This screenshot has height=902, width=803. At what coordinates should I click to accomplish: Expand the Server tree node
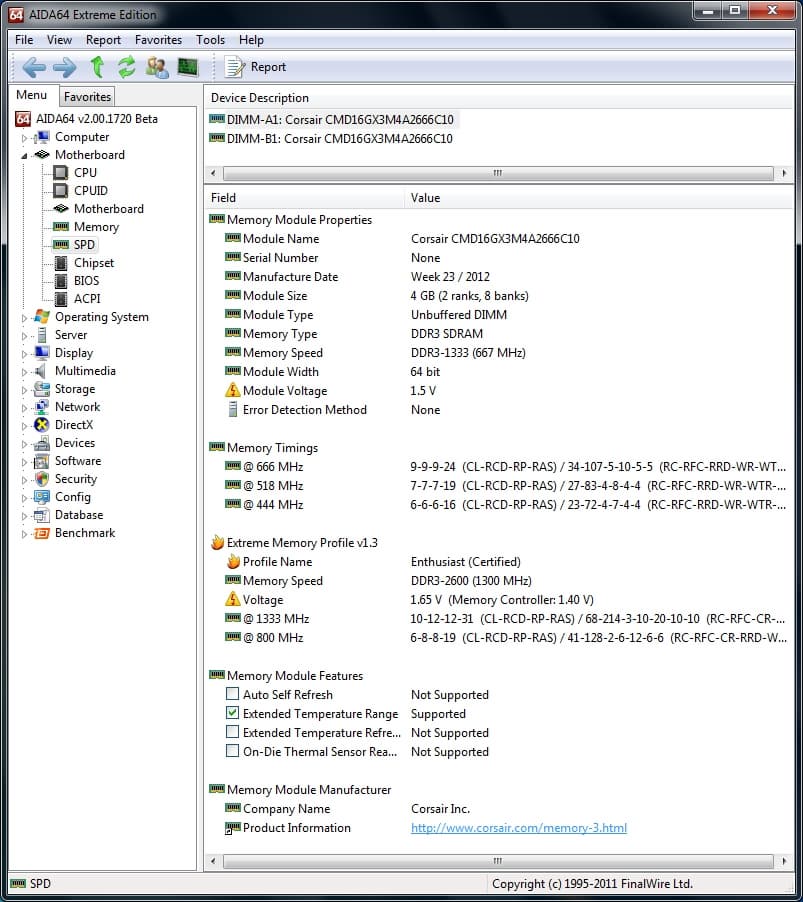[24, 336]
